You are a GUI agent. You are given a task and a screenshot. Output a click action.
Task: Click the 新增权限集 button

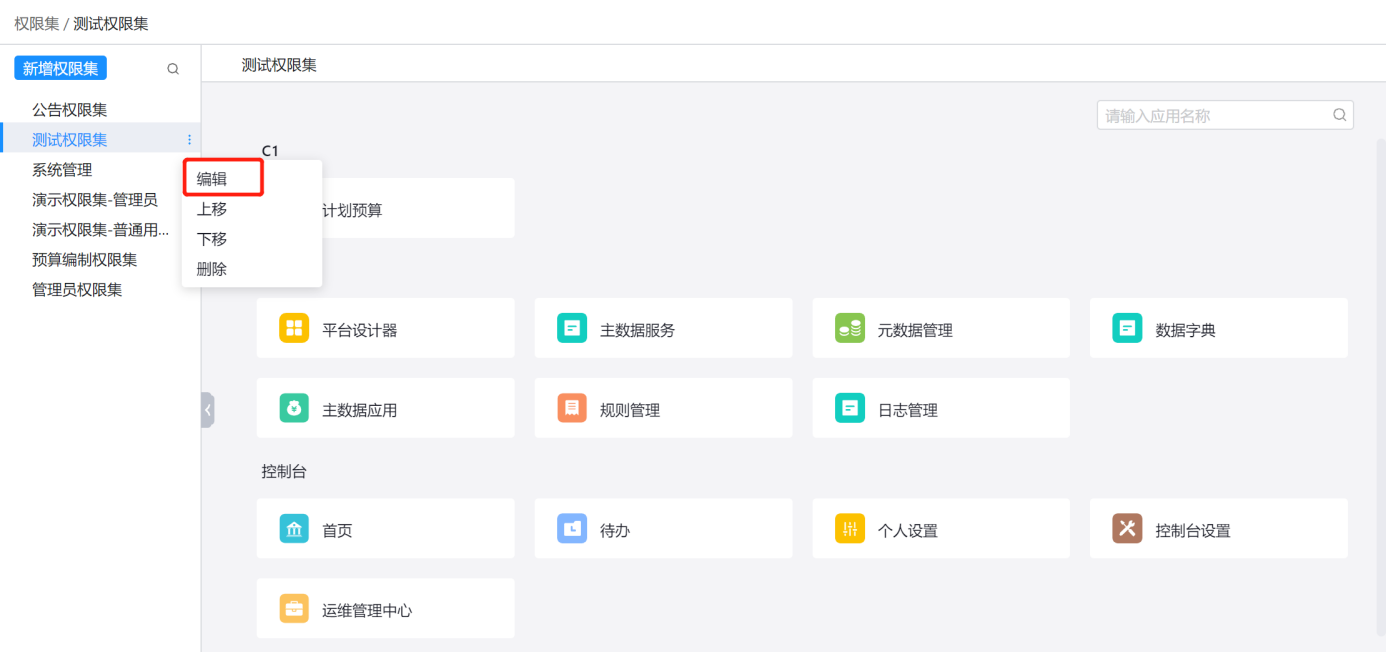(x=60, y=68)
